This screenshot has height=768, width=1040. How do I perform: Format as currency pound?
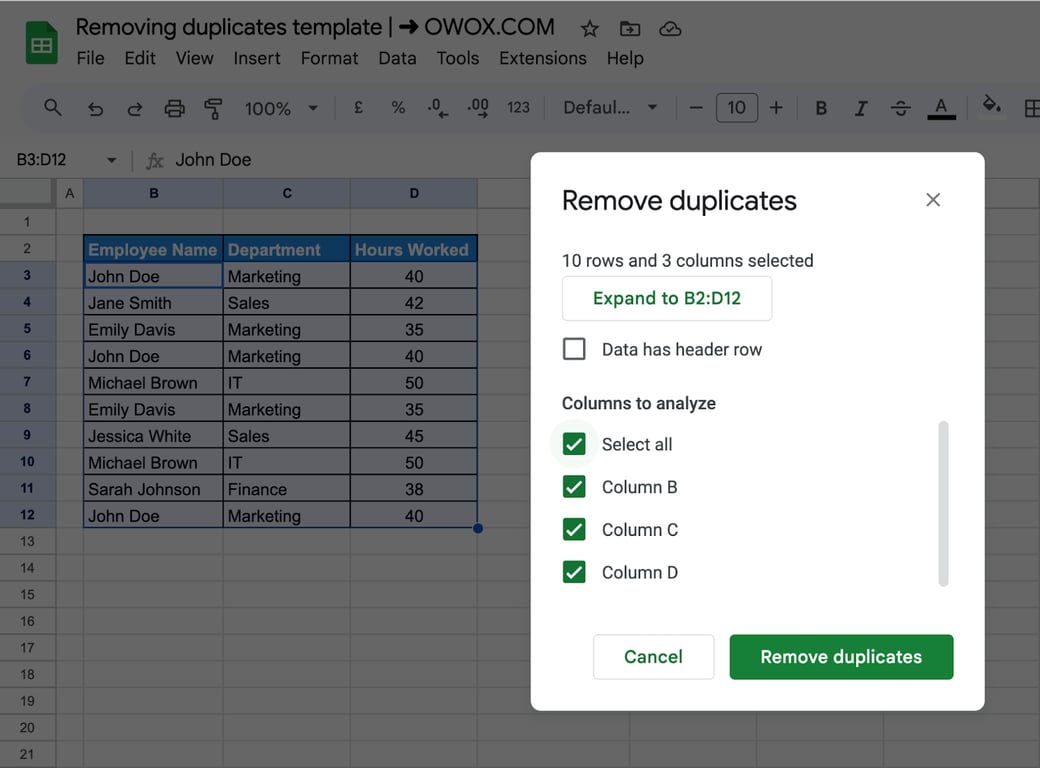pos(358,107)
